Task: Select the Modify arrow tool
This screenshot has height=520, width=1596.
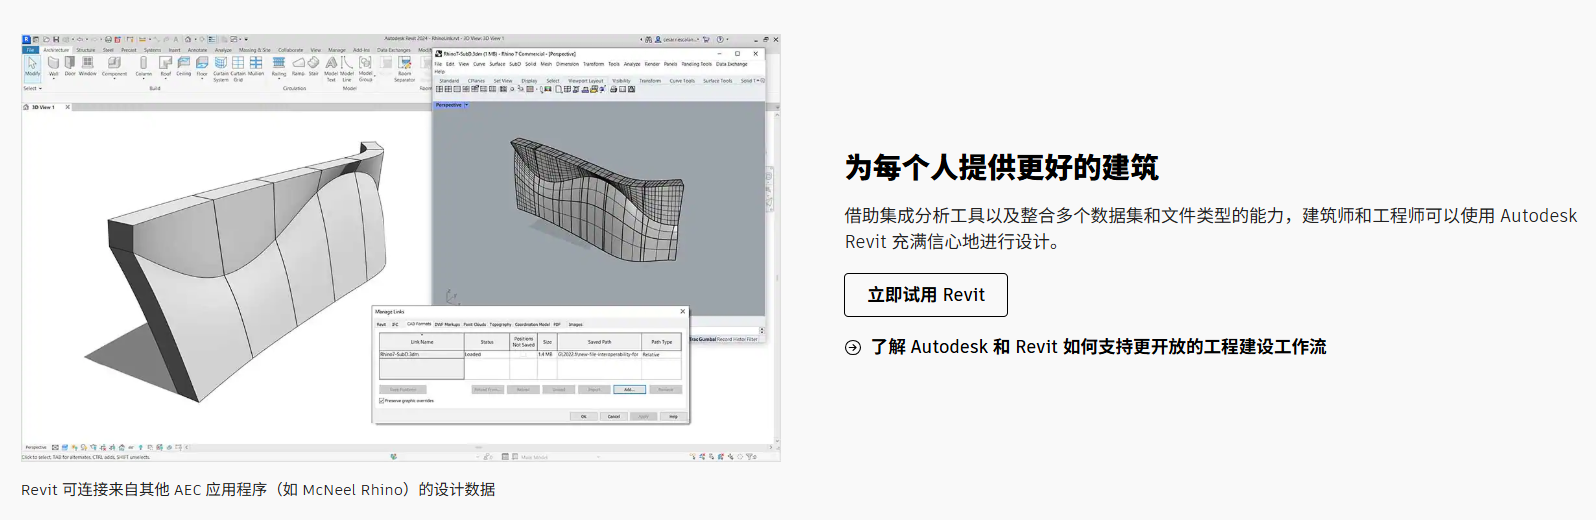Action: [x=32, y=64]
